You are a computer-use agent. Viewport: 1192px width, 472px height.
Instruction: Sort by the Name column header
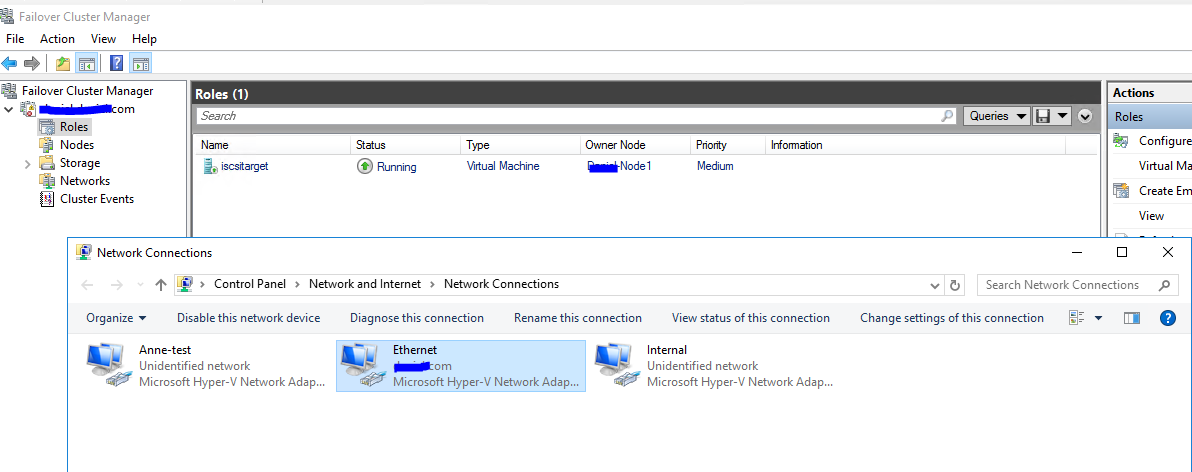(273, 145)
